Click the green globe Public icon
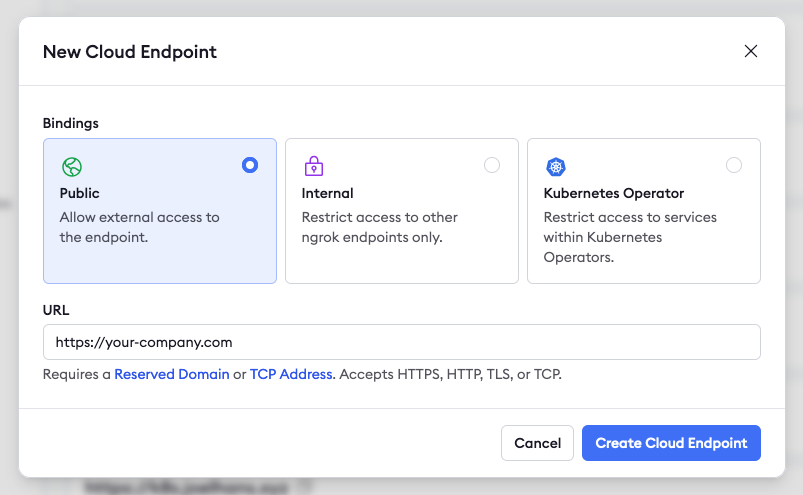 coord(72,167)
